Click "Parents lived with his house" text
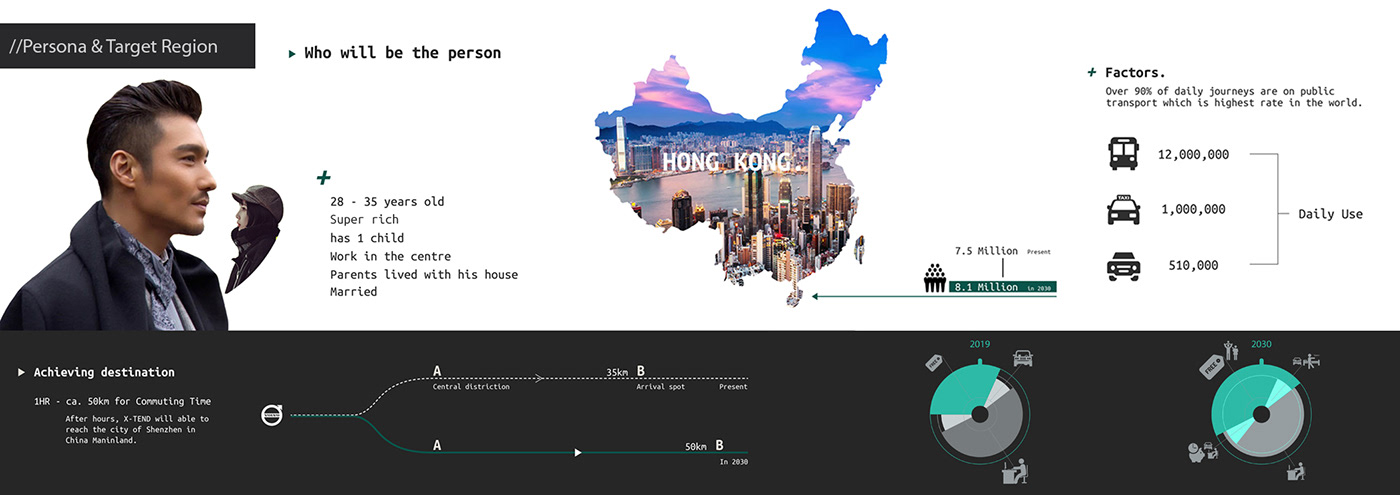 pos(424,274)
